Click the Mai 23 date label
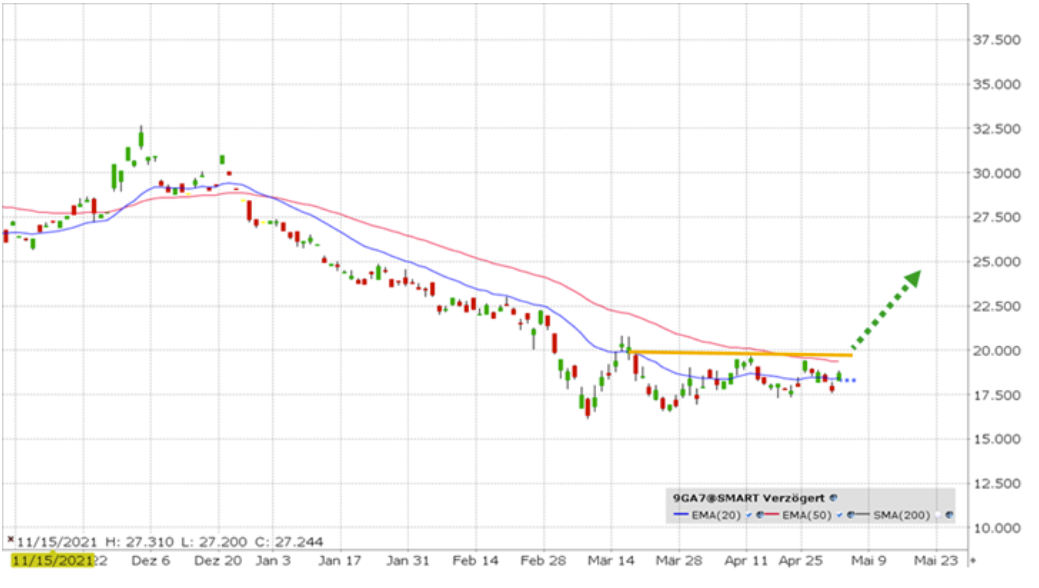Screen dimensions: 1039x588 [x=936, y=561]
